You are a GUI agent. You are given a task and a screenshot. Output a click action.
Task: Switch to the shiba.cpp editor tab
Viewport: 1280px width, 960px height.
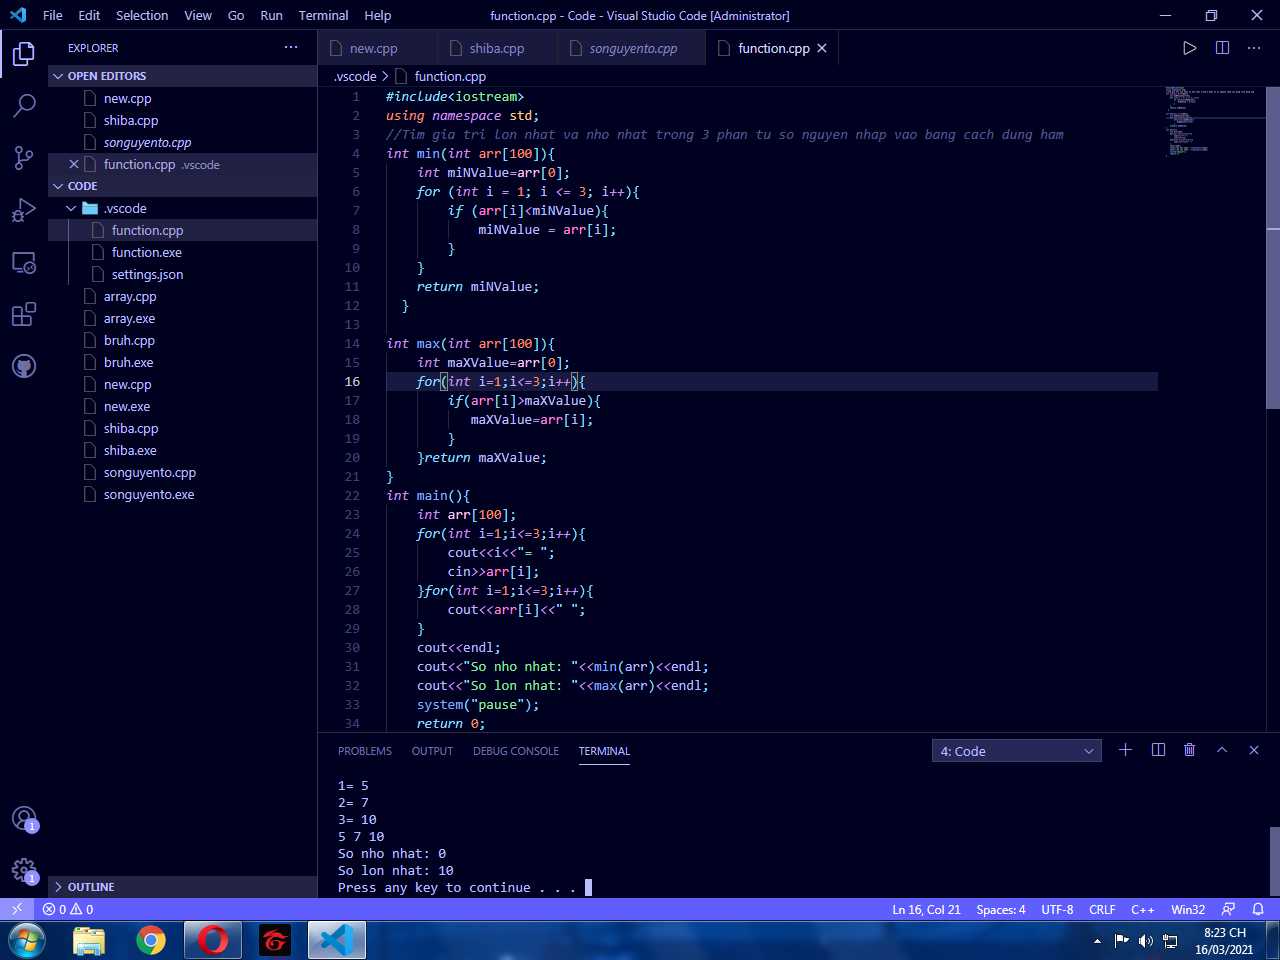pos(497,48)
